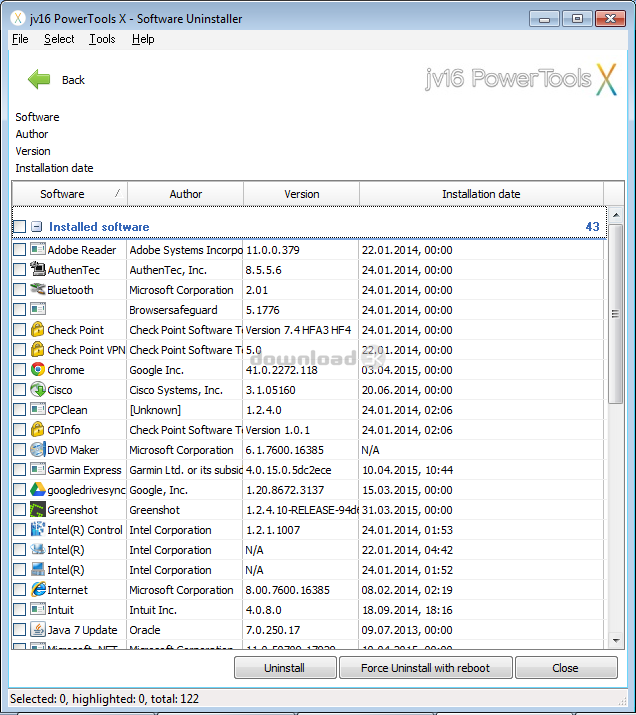
Task: Tick the DVD Maker checkbox
Action: point(20,450)
